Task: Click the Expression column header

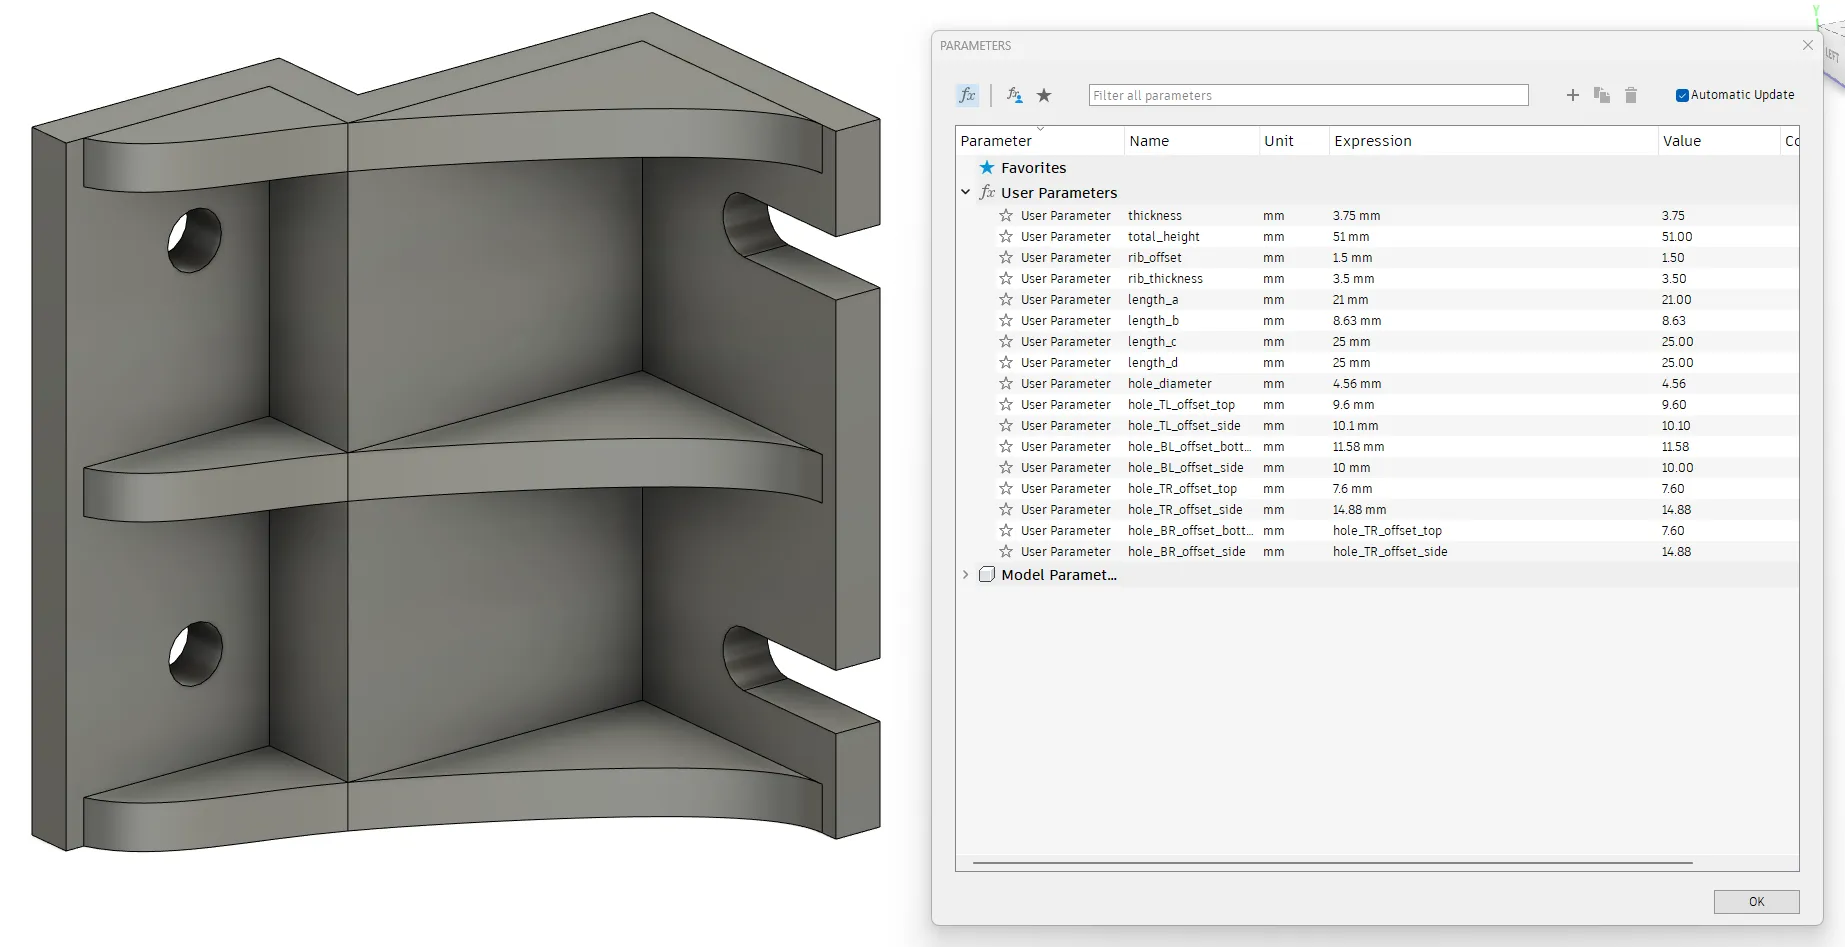Action: 1372,141
